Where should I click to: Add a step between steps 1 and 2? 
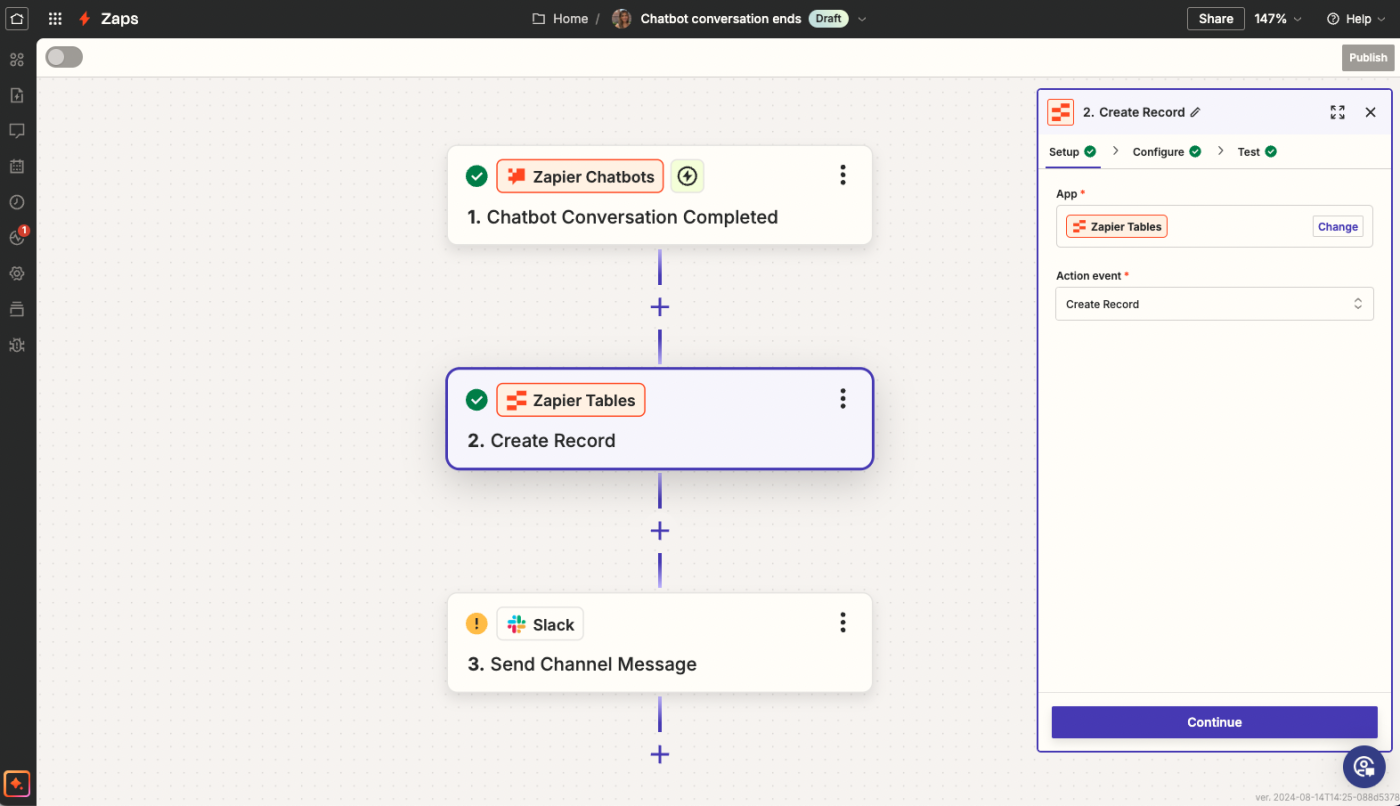(x=660, y=307)
